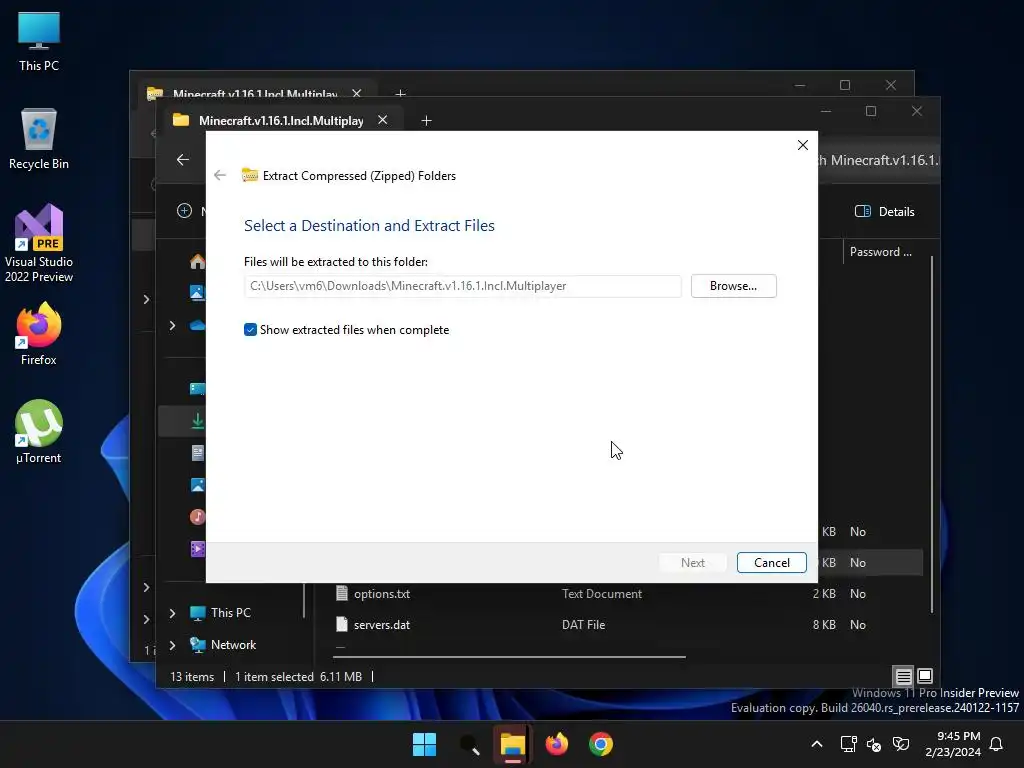Image resolution: width=1024 pixels, height=768 pixels.
Task: Select the options.txt file
Action: click(x=382, y=594)
